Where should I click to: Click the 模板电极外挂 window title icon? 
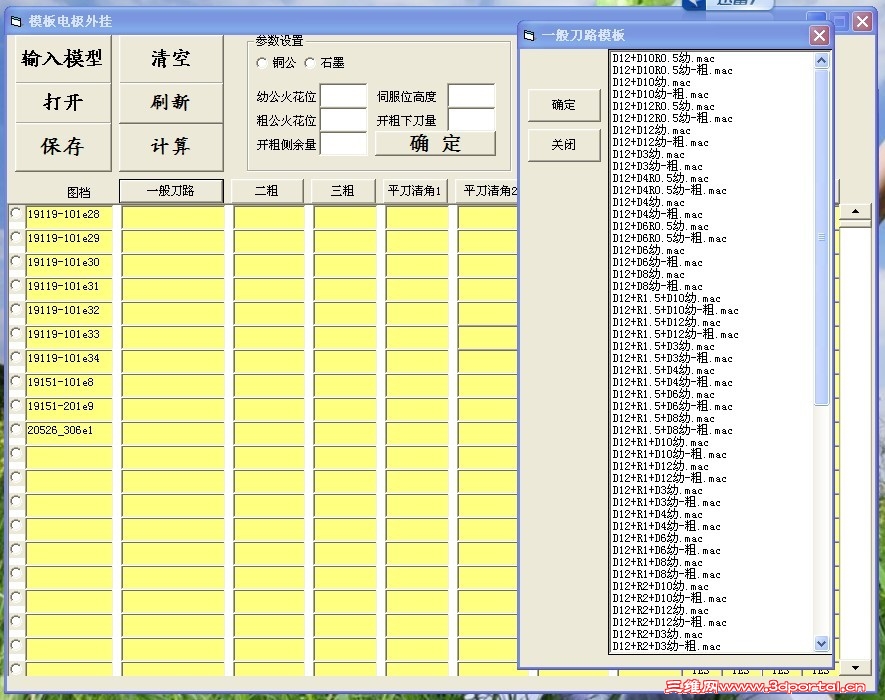[16, 21]
